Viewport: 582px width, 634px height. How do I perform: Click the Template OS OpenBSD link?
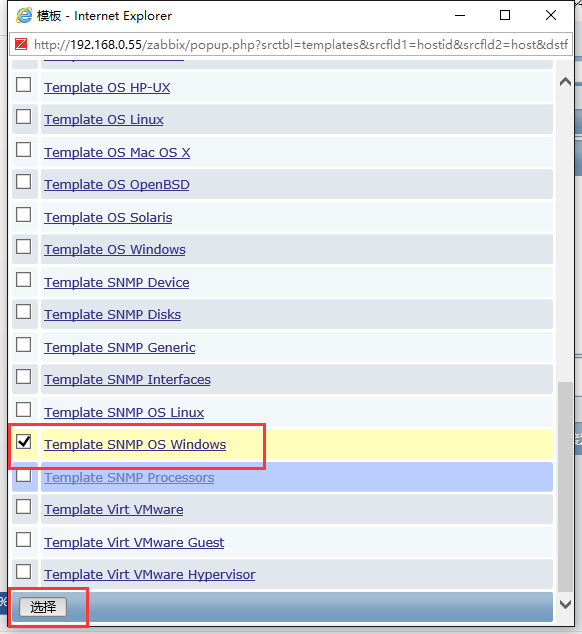117,184
